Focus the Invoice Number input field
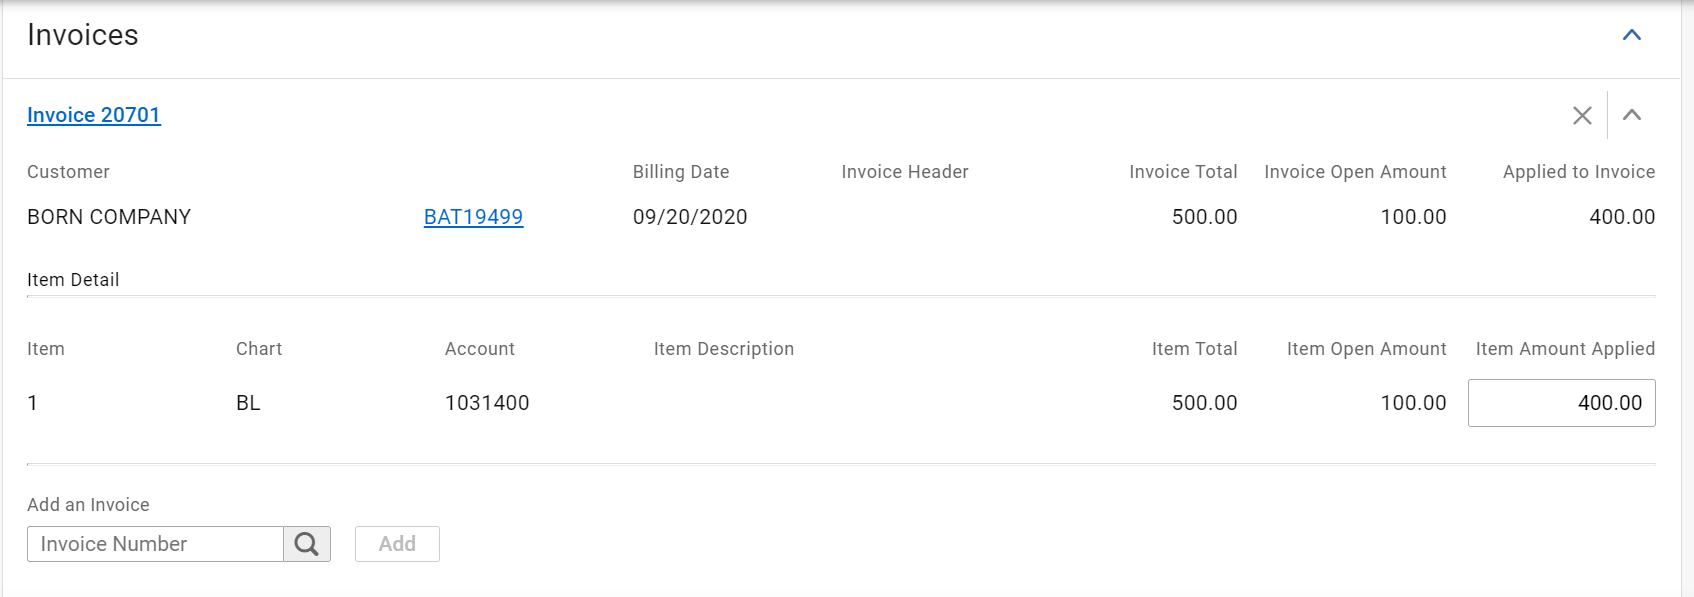The height and width of the screenshot is (597, 1694). coord(155,544)
